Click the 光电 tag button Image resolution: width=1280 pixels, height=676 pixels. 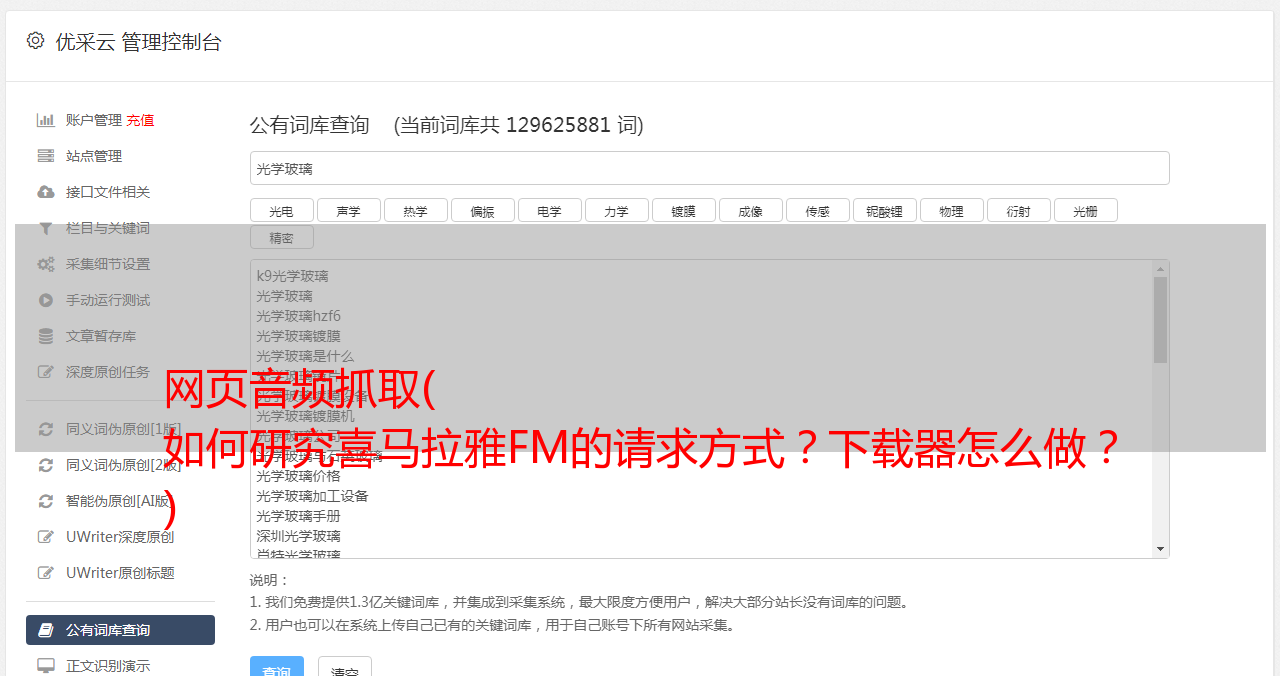pos(282,210)
